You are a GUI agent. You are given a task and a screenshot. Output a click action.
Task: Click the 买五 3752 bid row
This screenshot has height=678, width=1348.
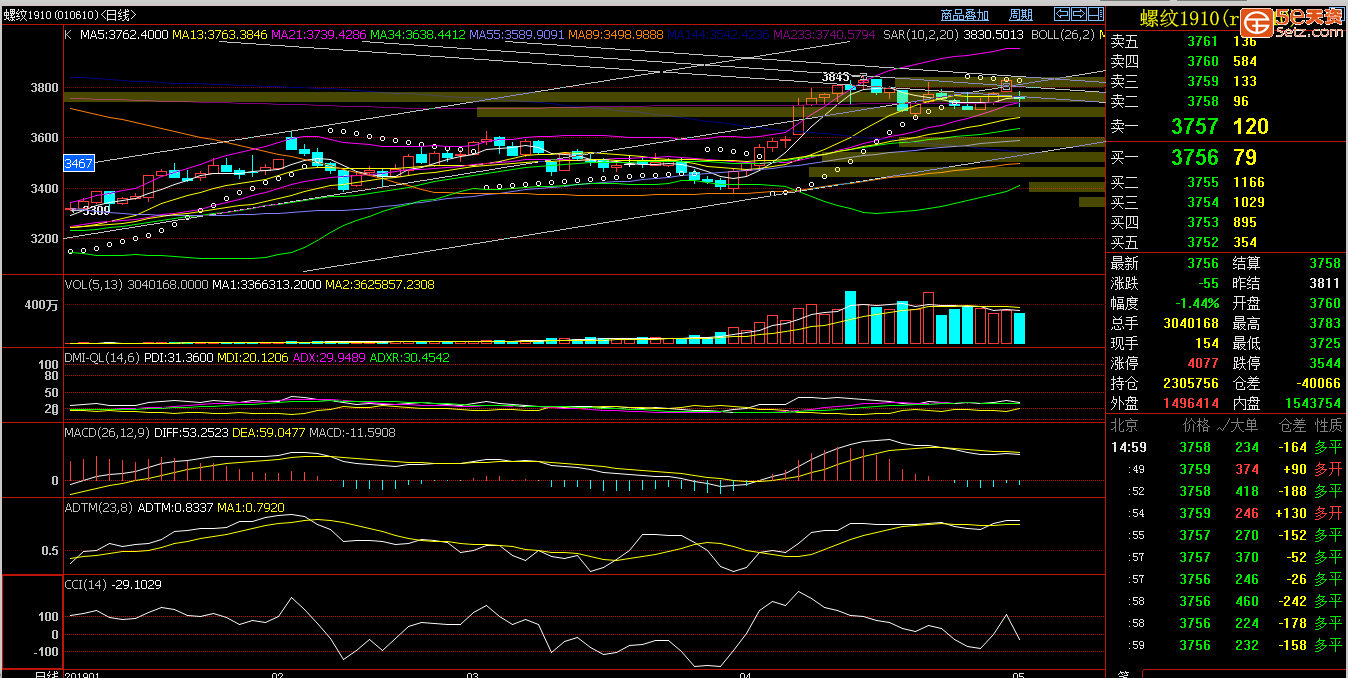tap(1227, 242)
